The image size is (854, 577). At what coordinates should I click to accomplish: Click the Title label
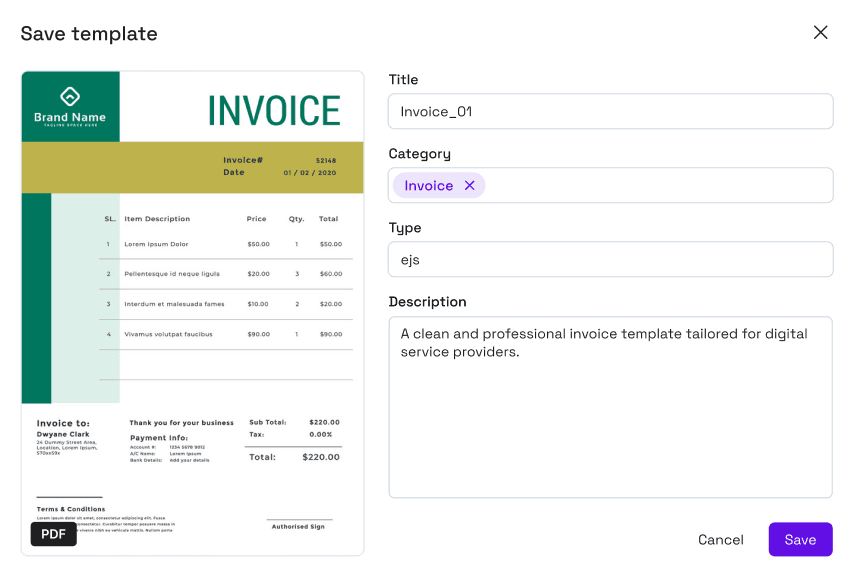[x=403, y=80]
